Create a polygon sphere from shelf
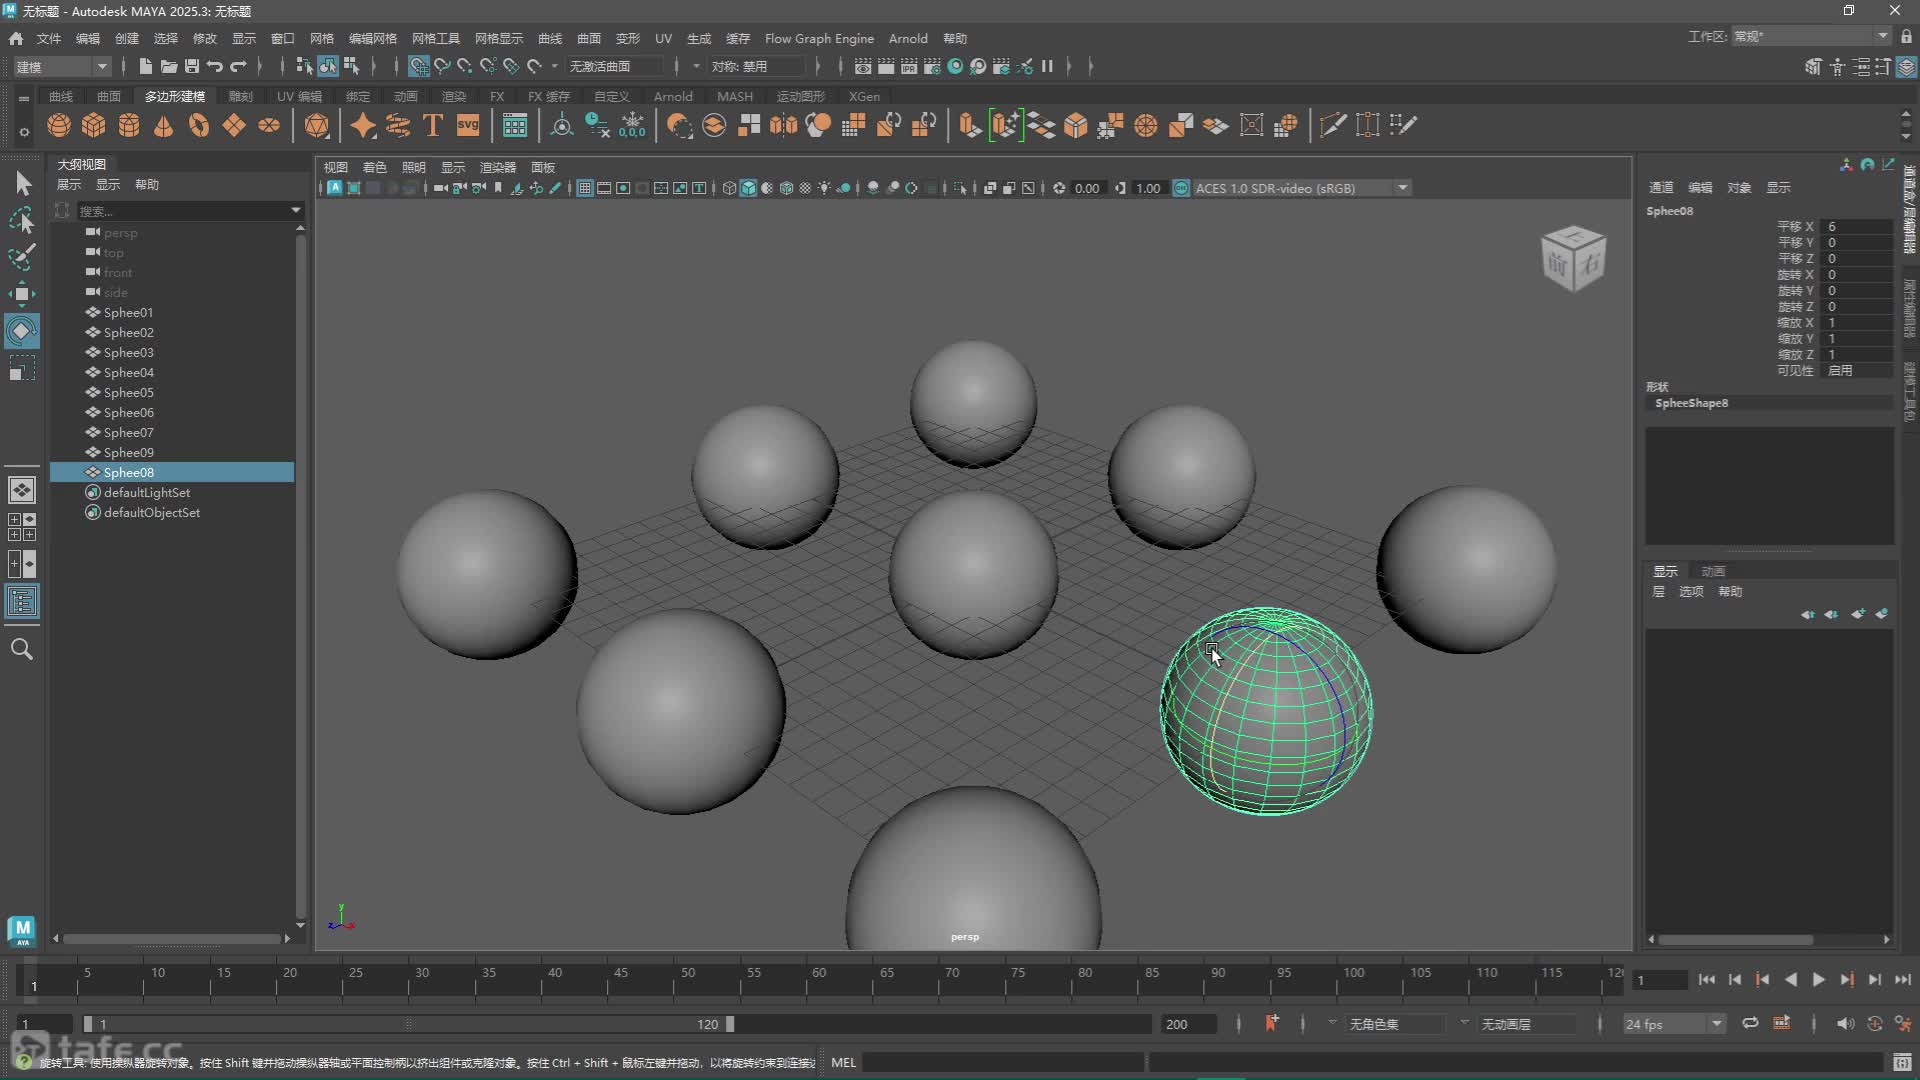The width and height of the screenshot is (1920, 1080). click(59, 125)
